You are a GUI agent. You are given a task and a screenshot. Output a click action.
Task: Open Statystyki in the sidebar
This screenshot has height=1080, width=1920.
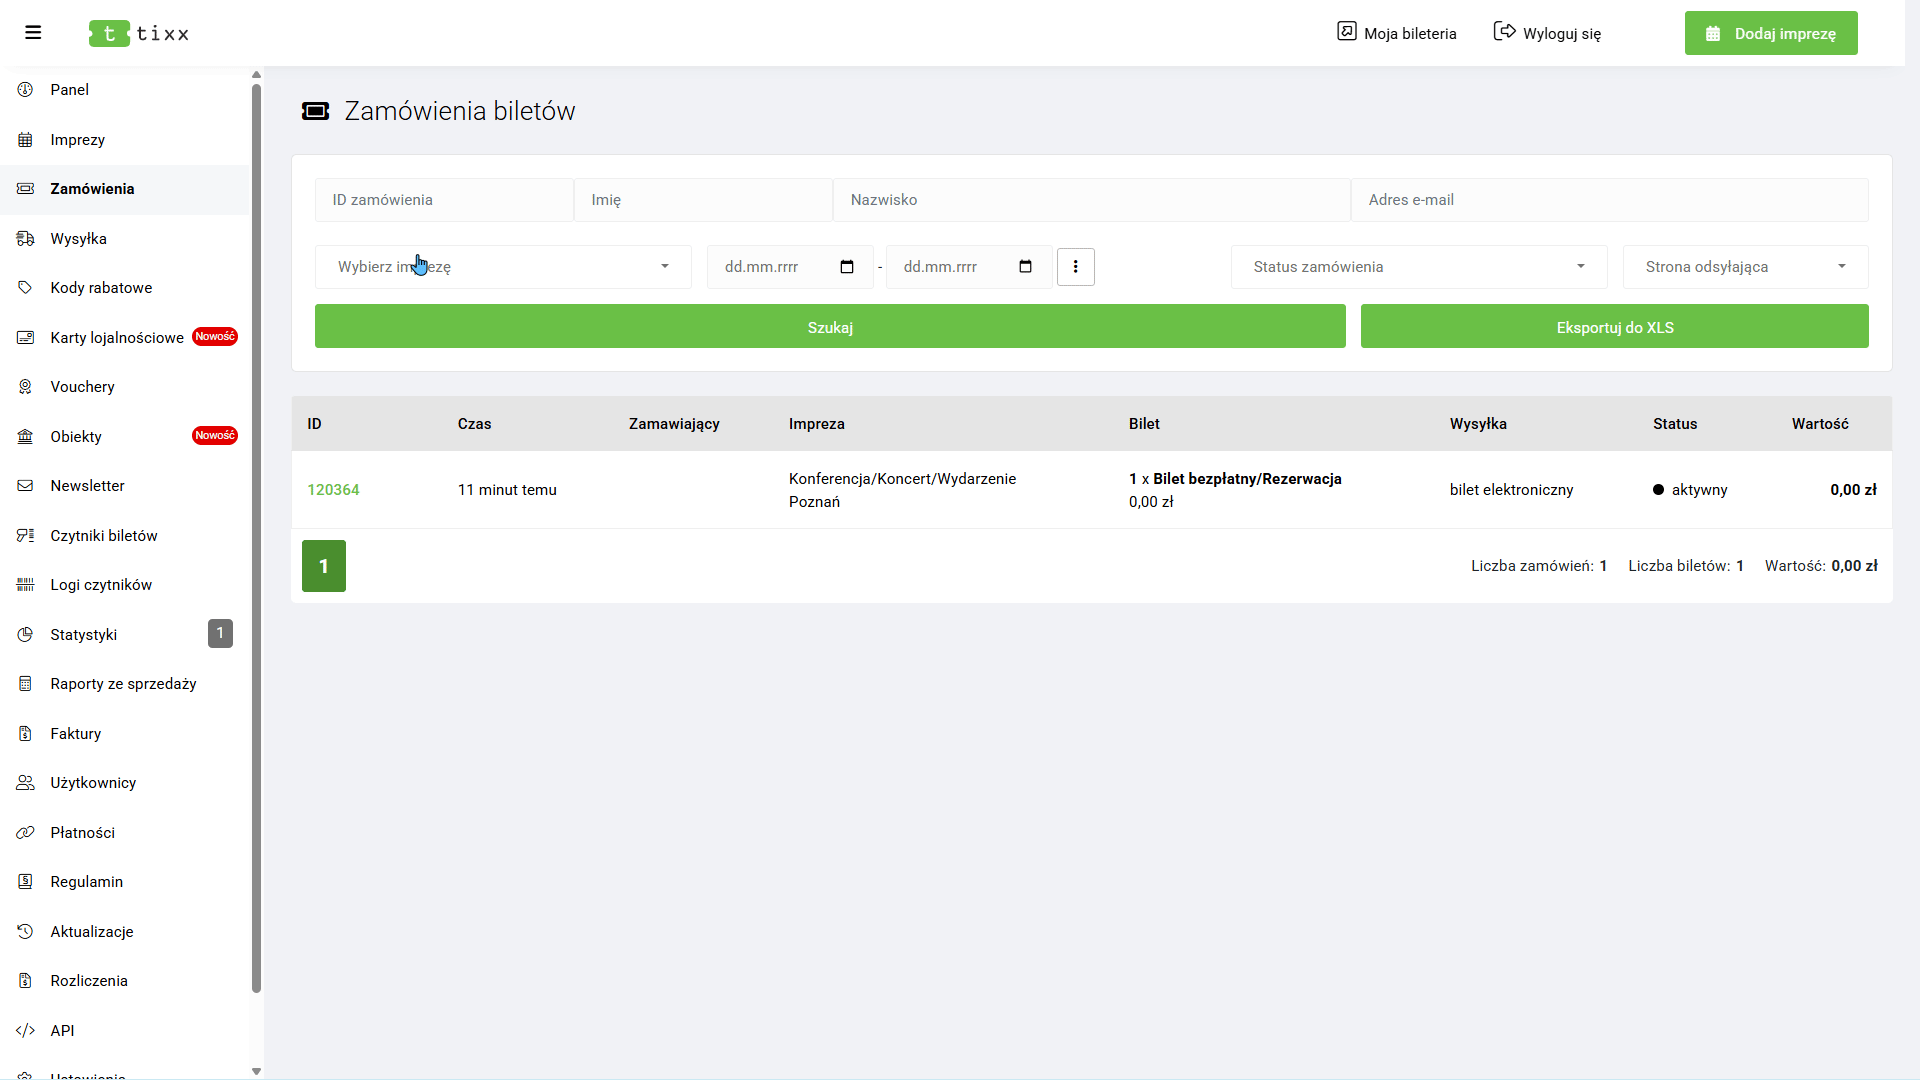[x=84, y=635]
